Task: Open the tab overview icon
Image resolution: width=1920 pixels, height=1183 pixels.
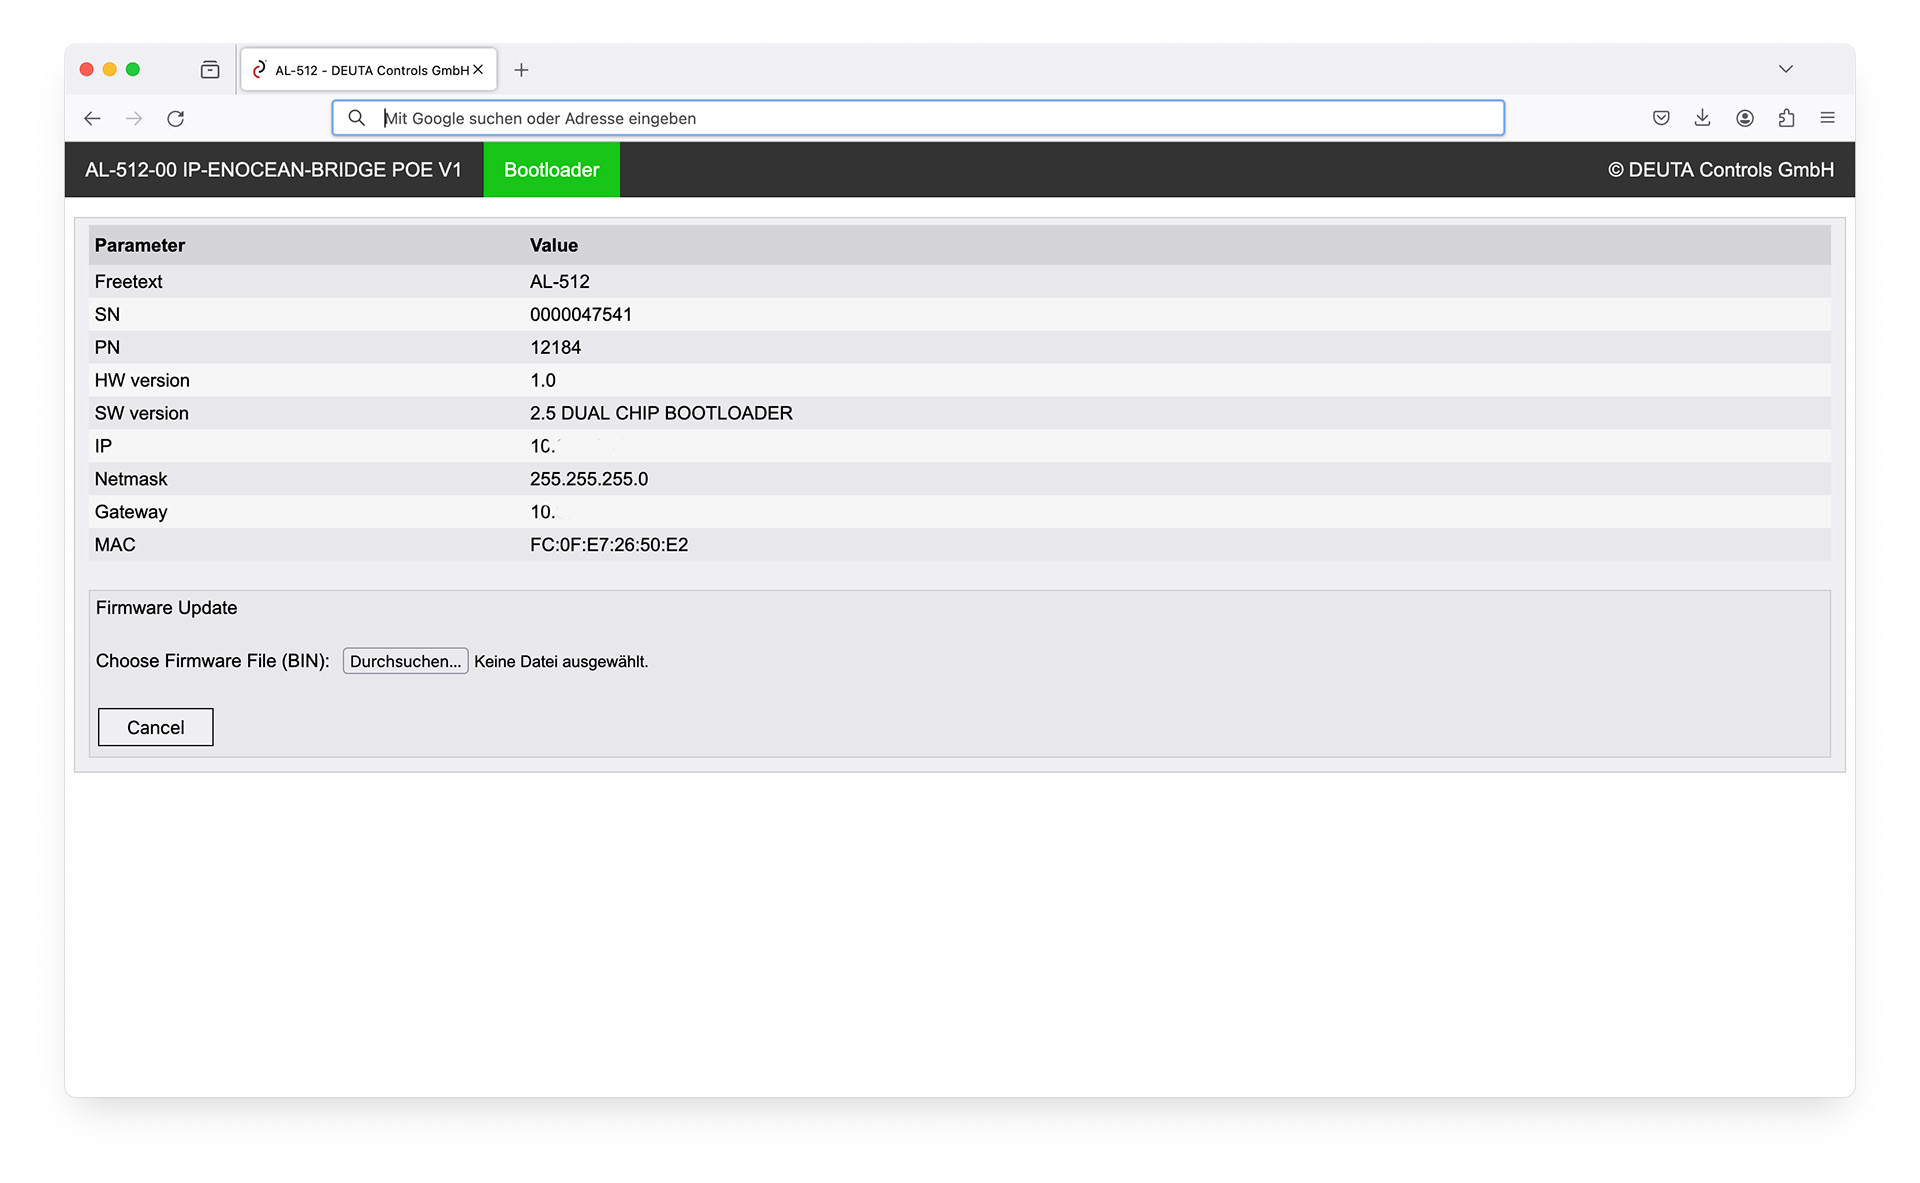Action: (210, 70)
